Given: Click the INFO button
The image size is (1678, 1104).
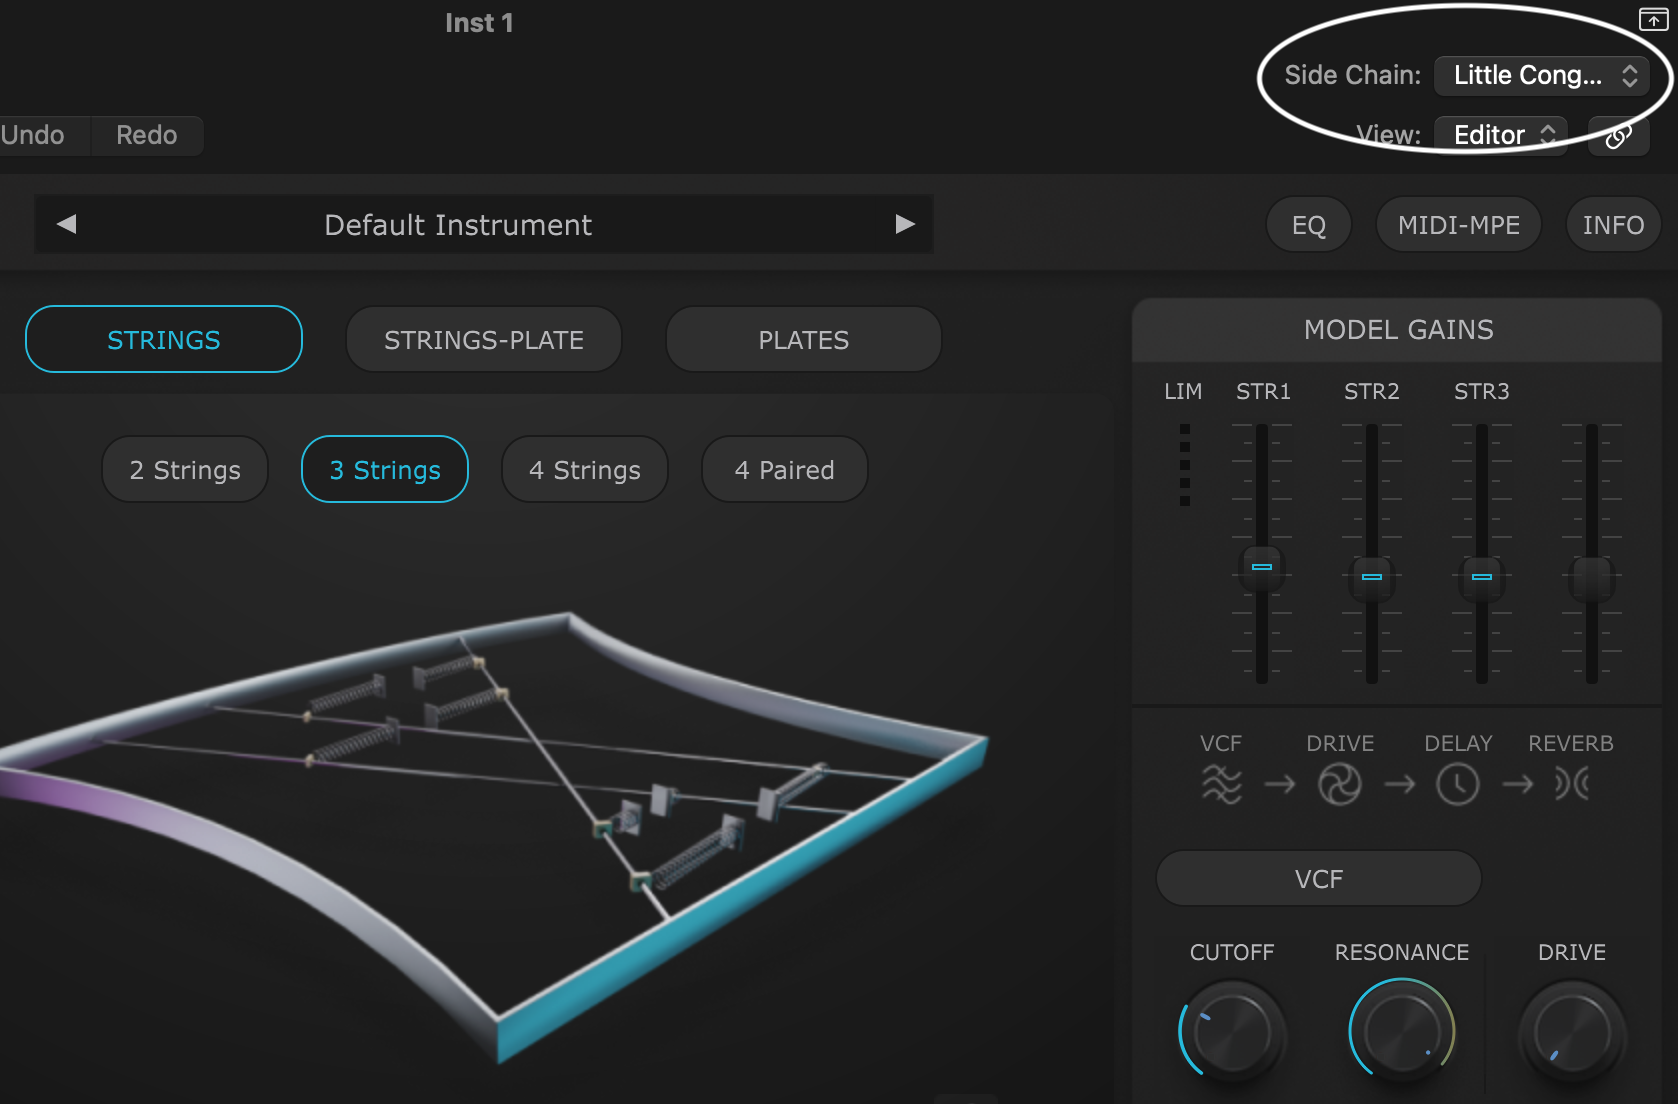Looking at the screenshot, I should pyautogui.click(x=1612, y=224).
